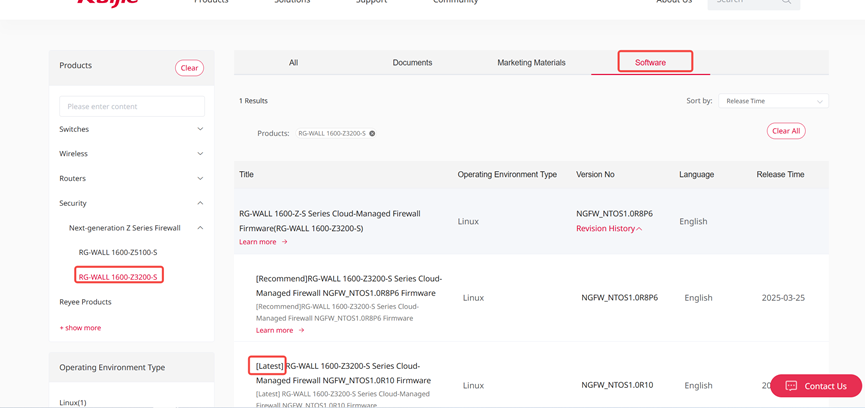
Task: Click the Release Time column header
Action: (x=780, y=174)
